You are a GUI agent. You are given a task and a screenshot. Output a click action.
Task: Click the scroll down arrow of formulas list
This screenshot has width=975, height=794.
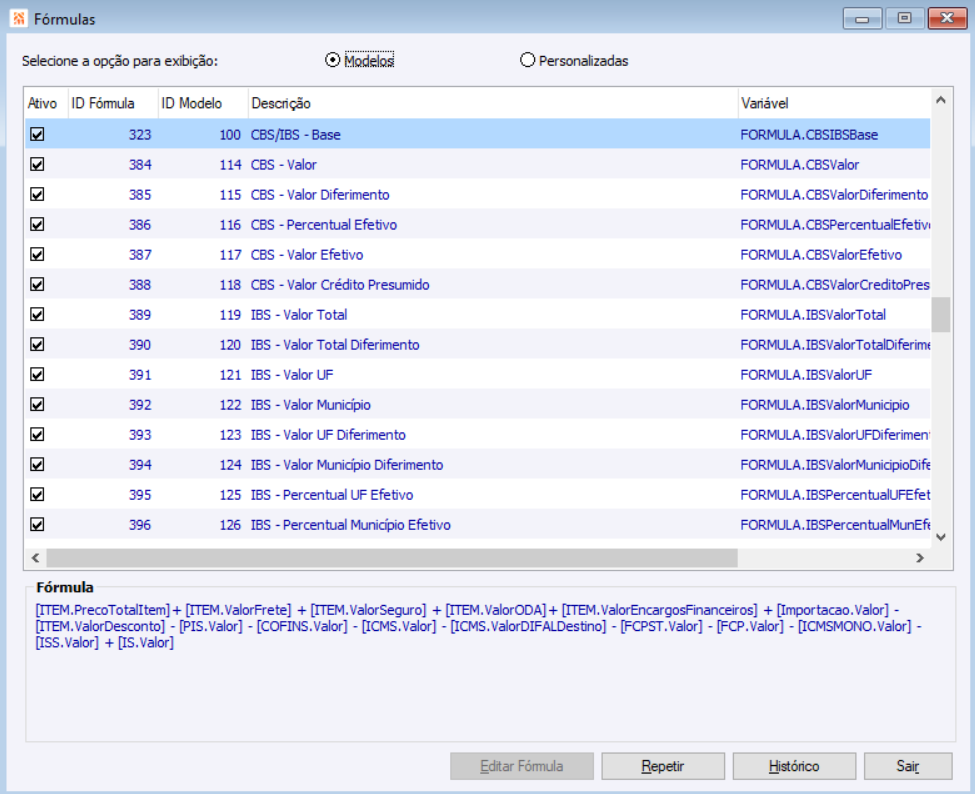click(941, 537)
